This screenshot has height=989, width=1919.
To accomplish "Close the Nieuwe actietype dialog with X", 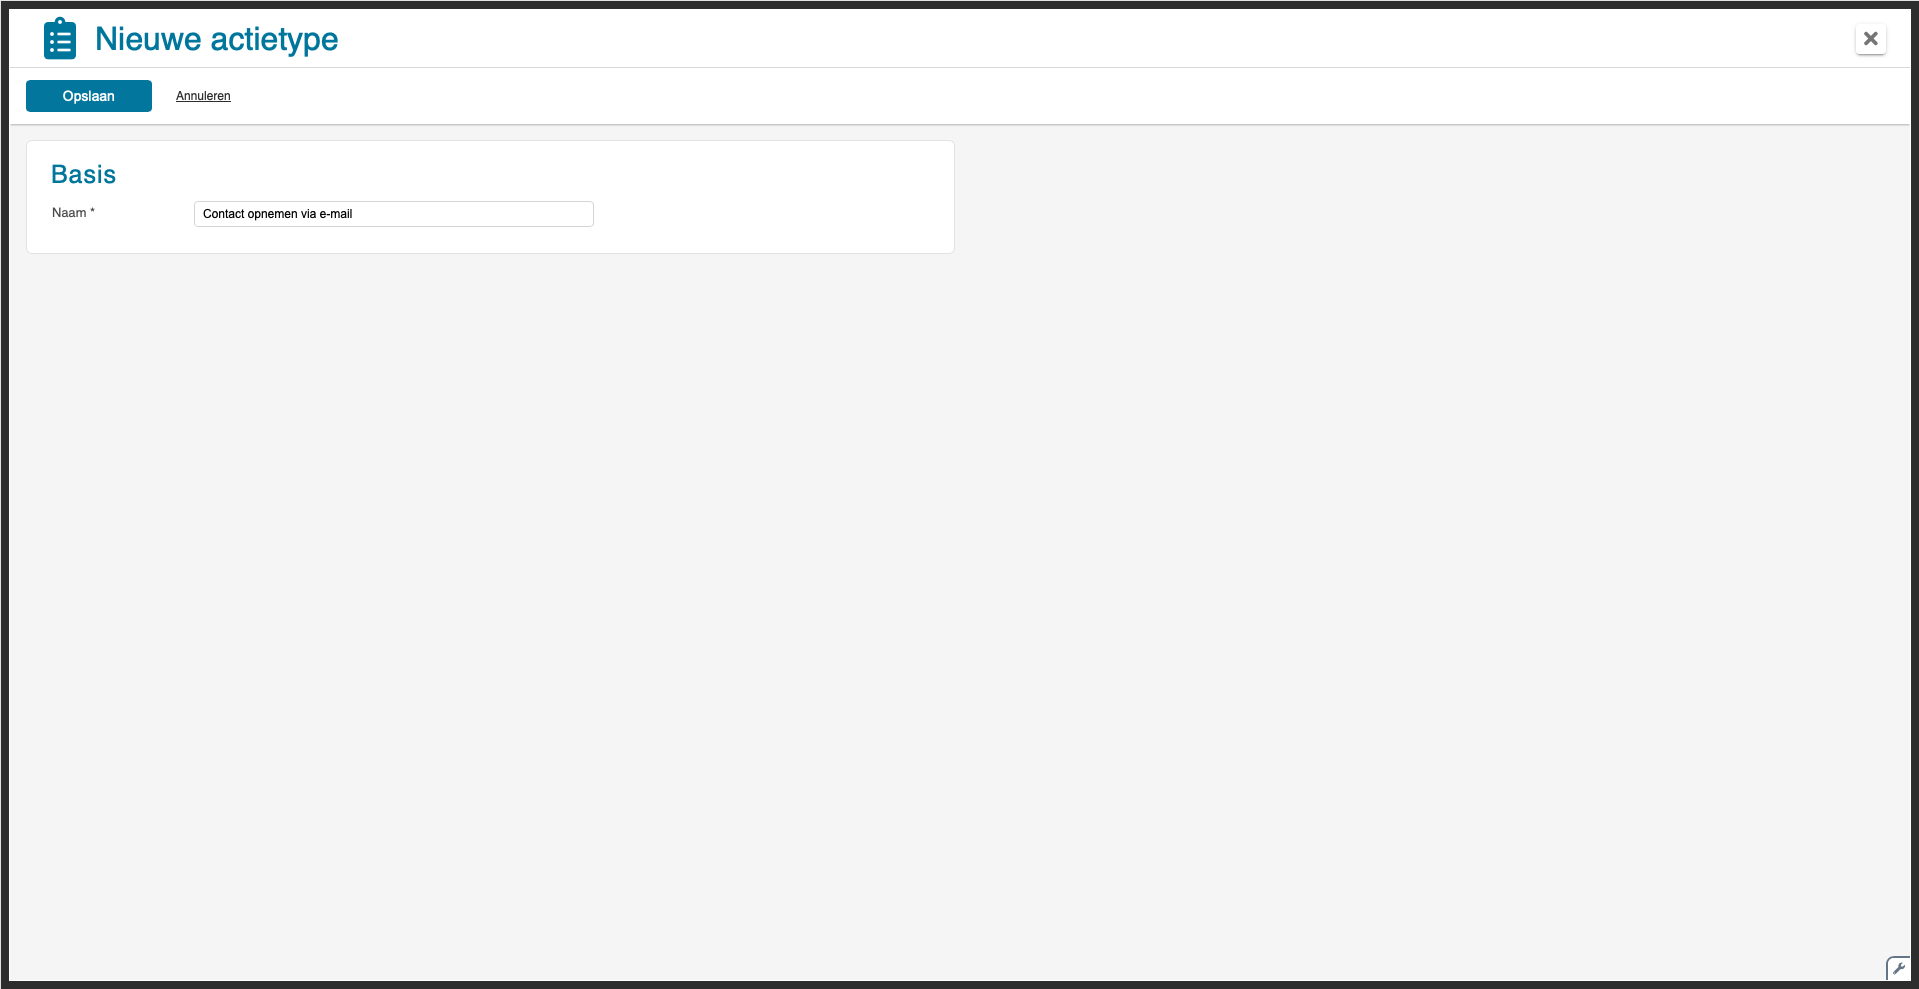I will (1871, 39).
